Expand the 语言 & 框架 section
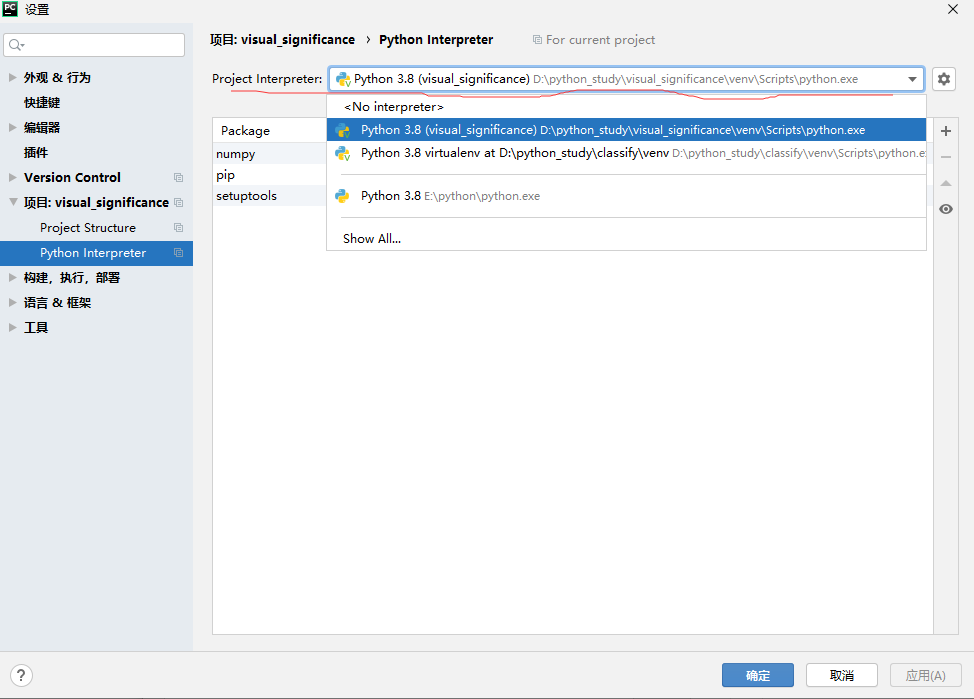The width and height of the screenshot is (974, 699). (x=12, y=303)
